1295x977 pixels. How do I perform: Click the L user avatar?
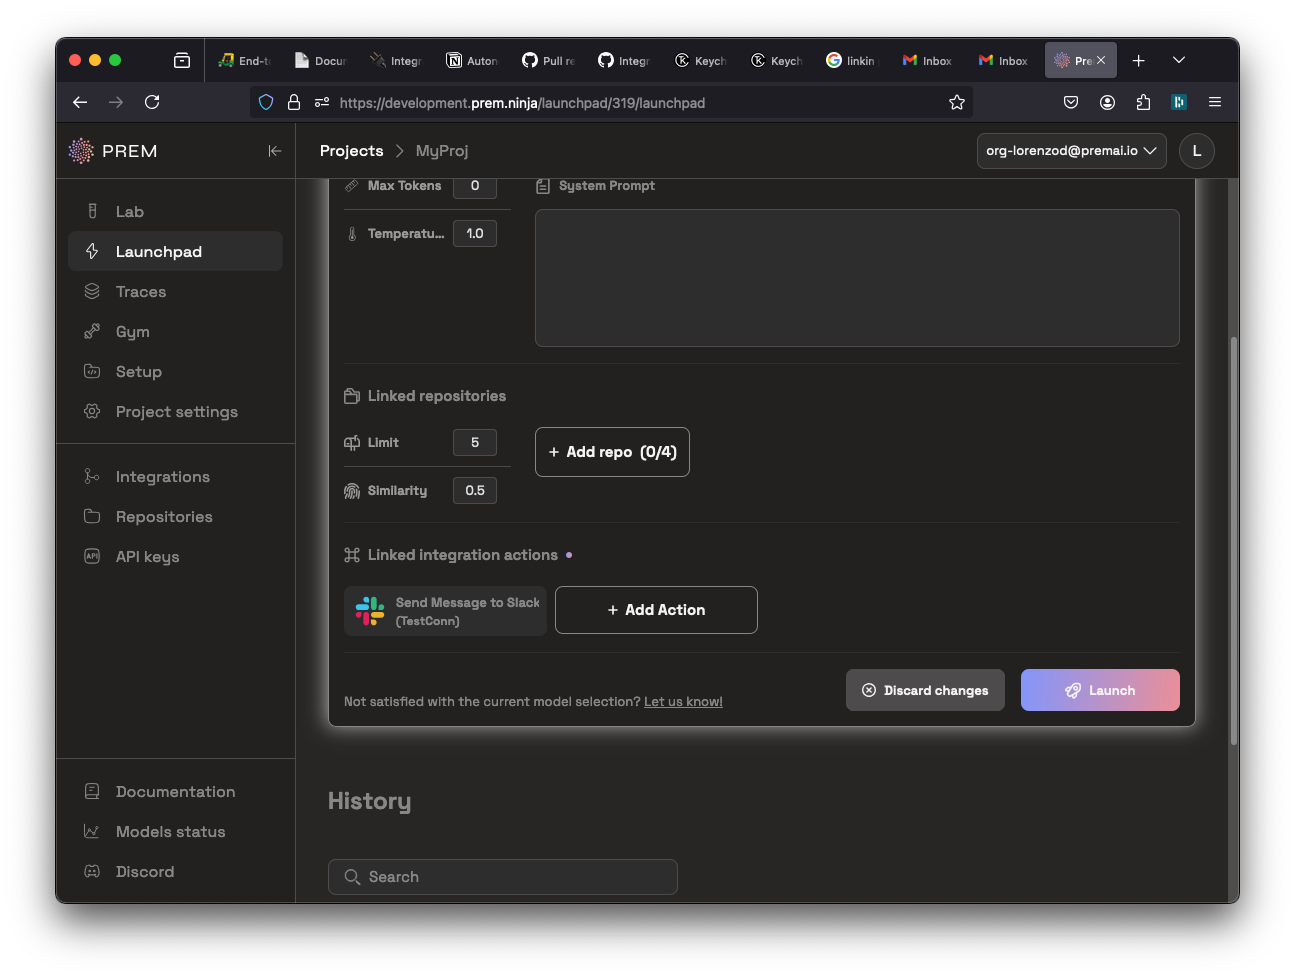(x=1197, y=151)
